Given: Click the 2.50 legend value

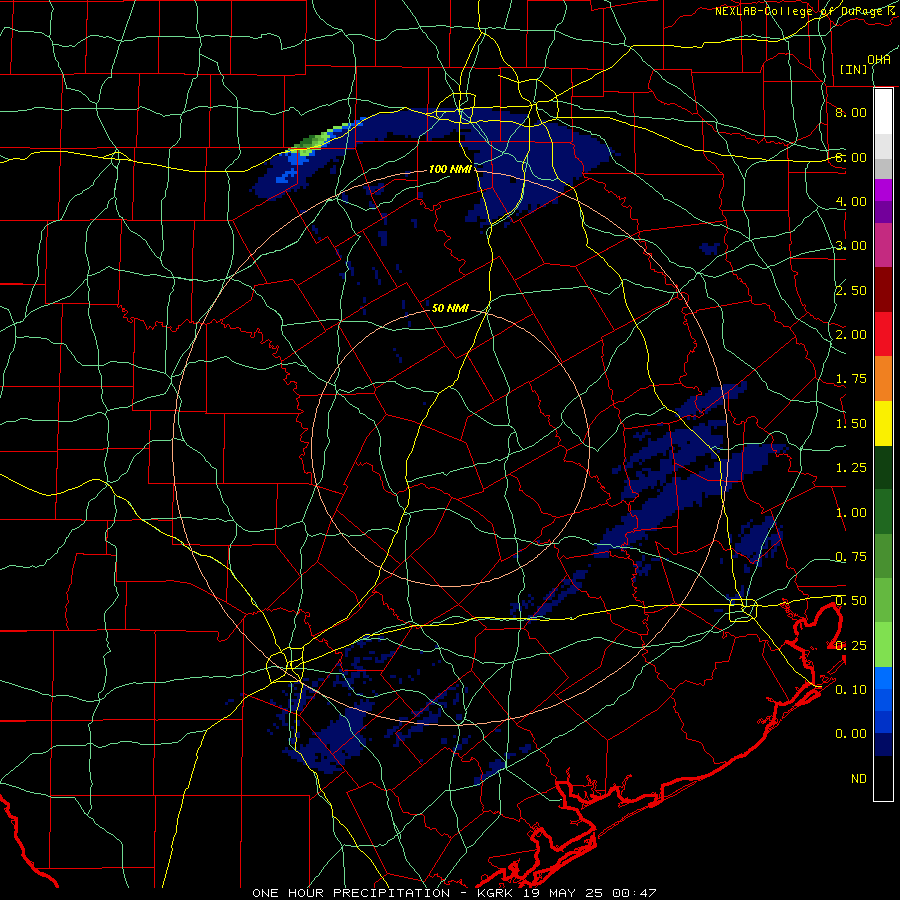Looking at the screenshot, I should (x=851, y=290).
